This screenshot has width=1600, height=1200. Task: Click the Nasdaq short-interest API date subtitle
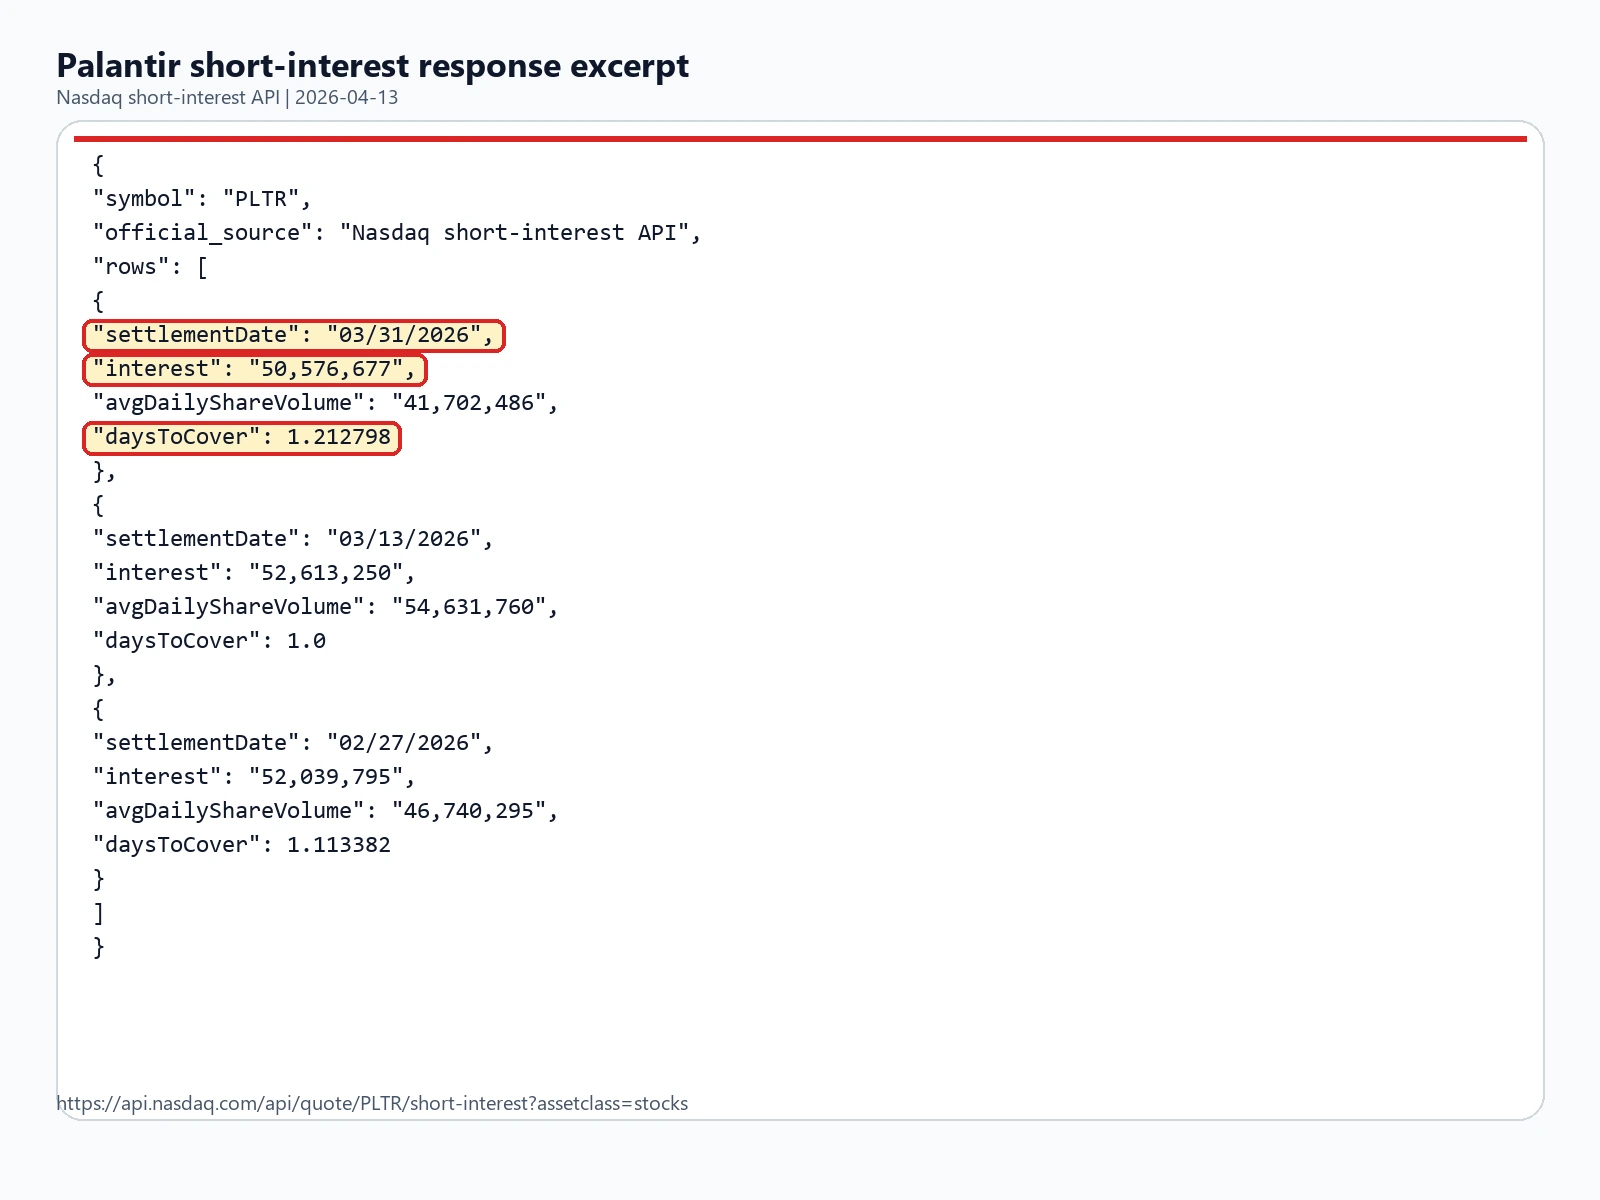coord(227,97)
